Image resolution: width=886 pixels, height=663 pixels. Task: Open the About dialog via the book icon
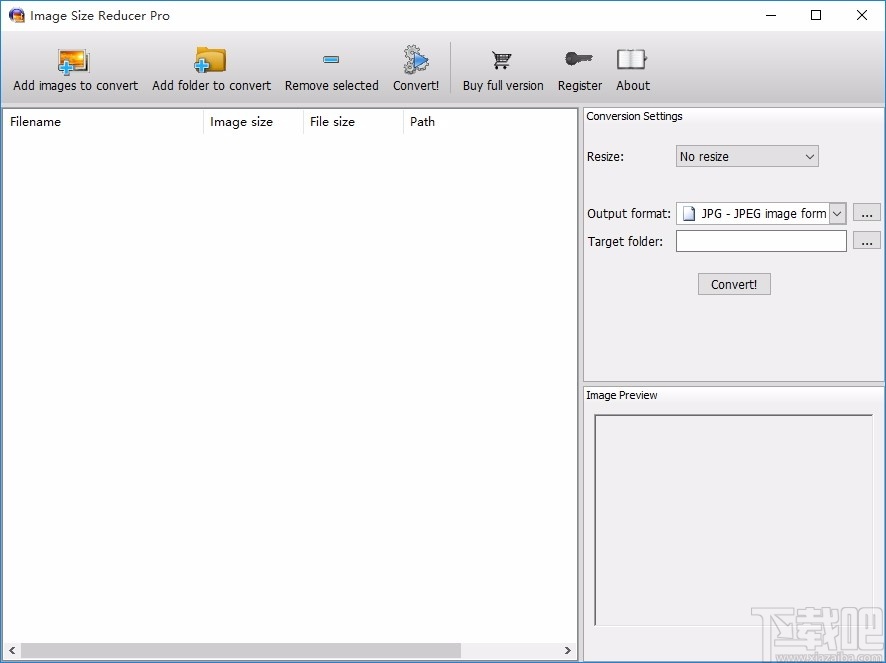[x=632, y=60]
